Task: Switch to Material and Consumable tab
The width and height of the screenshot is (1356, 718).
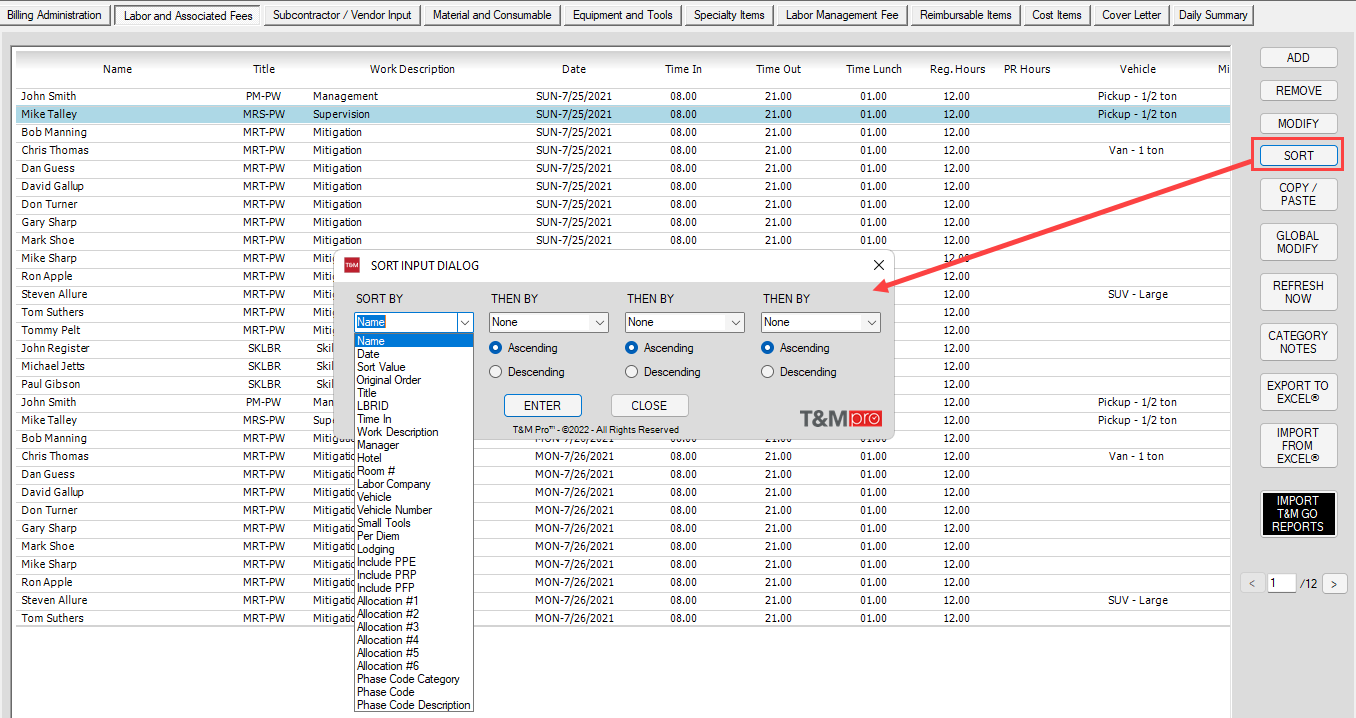Action: [x=492, y=15]
